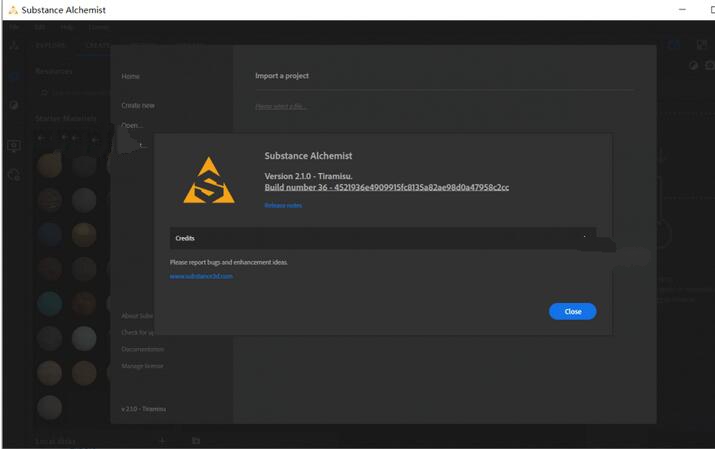The width and height of the screenshot is (715, 449).
Task: Open the Manage license entry
Action: point(142,366)
